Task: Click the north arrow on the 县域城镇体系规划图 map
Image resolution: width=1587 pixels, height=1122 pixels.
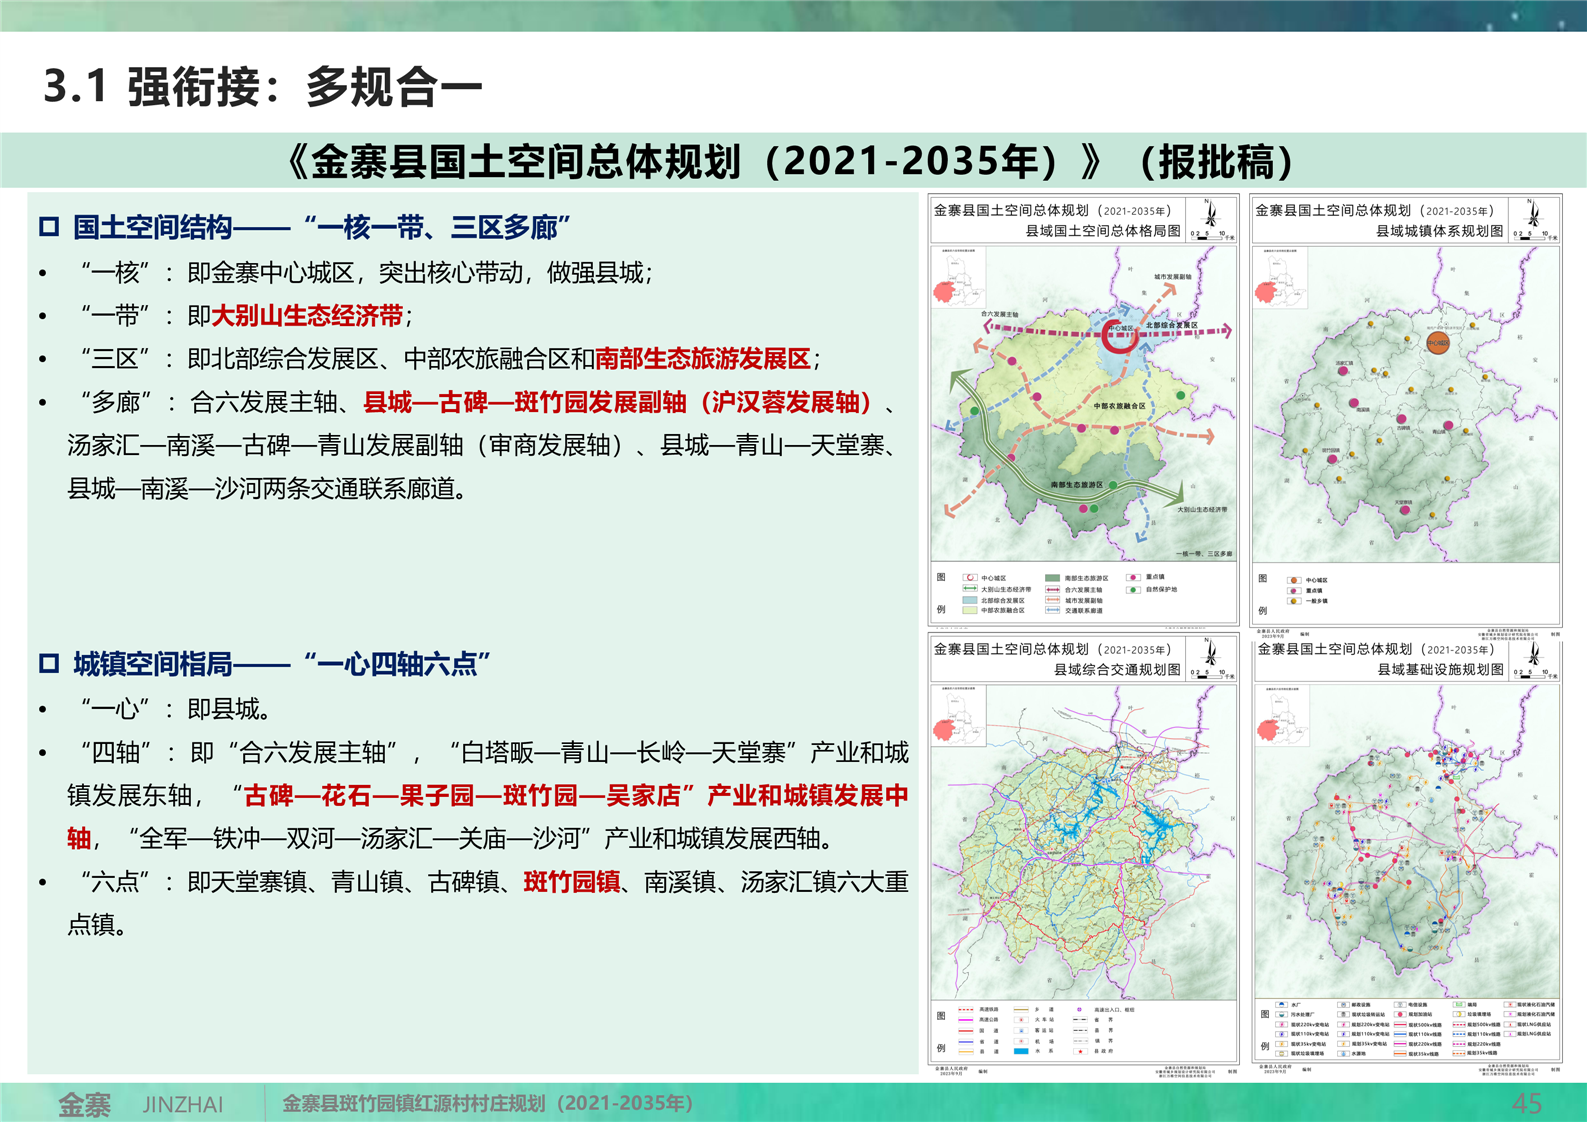Action: point(1533,214)
